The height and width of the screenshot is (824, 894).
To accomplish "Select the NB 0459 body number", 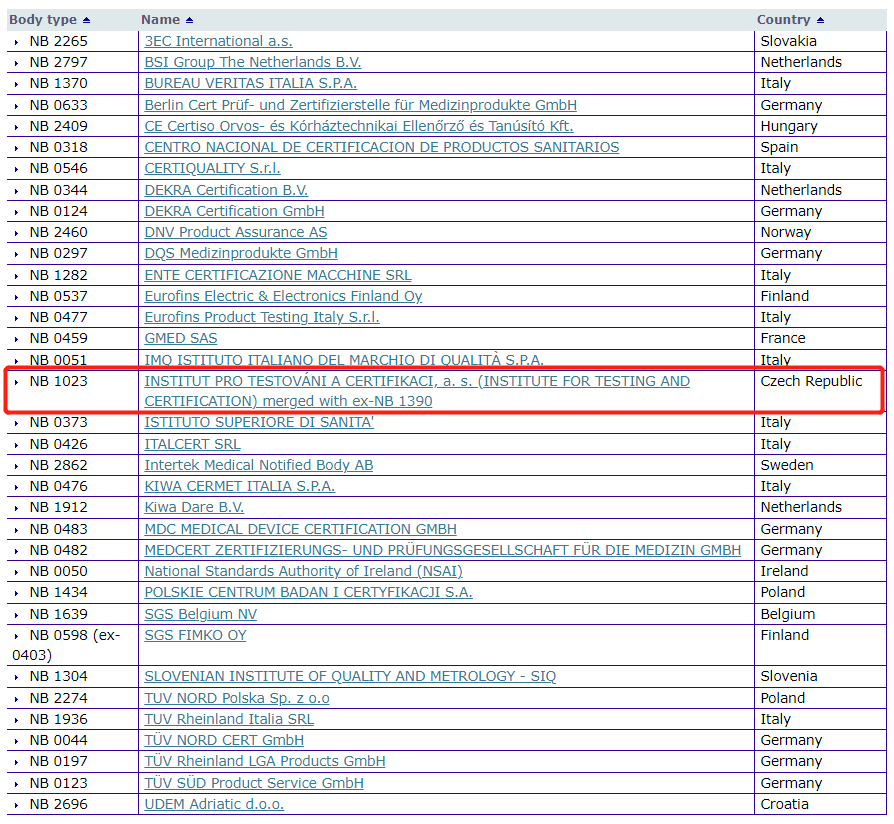I will coord(59,338).
